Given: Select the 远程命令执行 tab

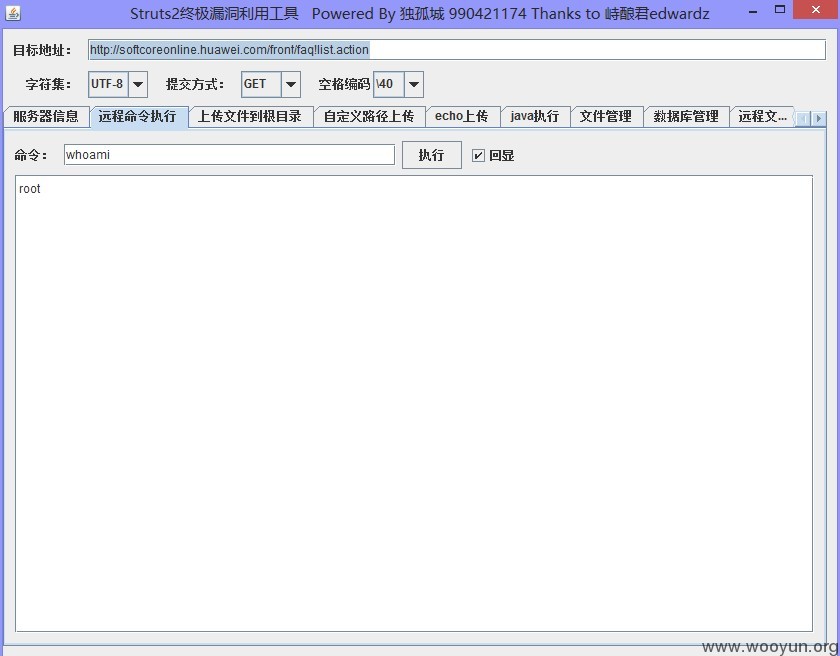Looking at the screenshot, I should point(138,116).
